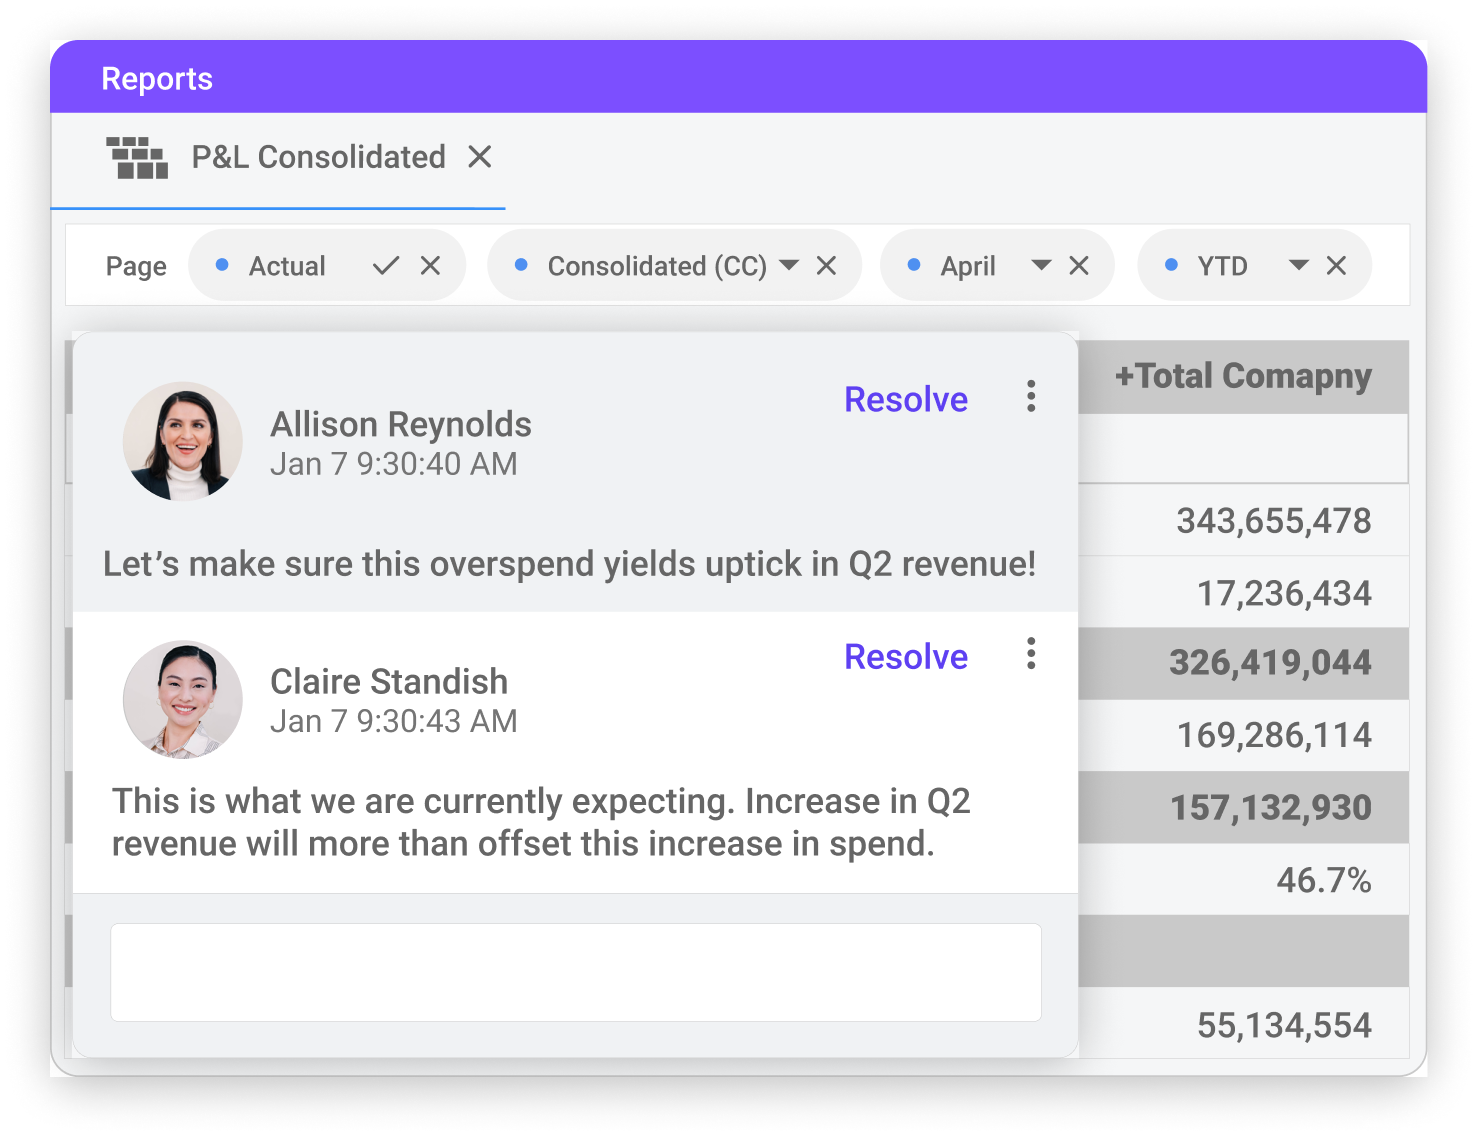Screen dimensions: 1478x1137
Task: Remove the Consolidated (CC) filter chip
Action: pyautogui.click(x=826, y=266)
